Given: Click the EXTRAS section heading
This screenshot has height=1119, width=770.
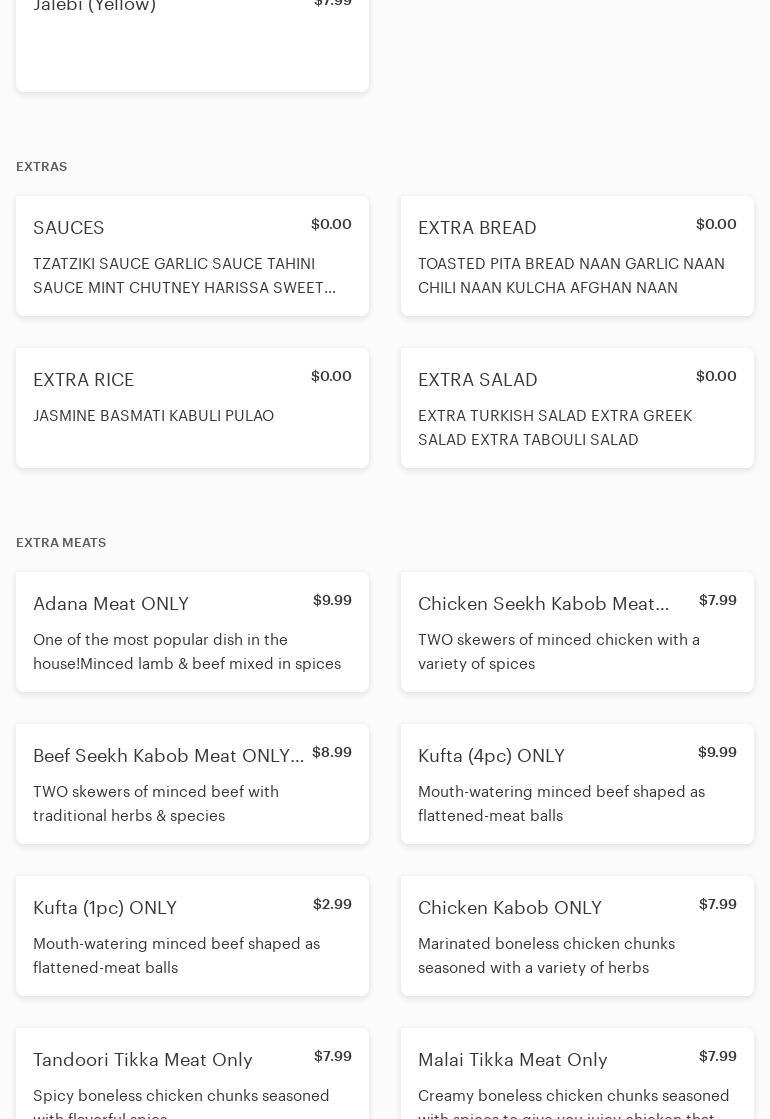Looking at the screenshot, I should [42, 167].
